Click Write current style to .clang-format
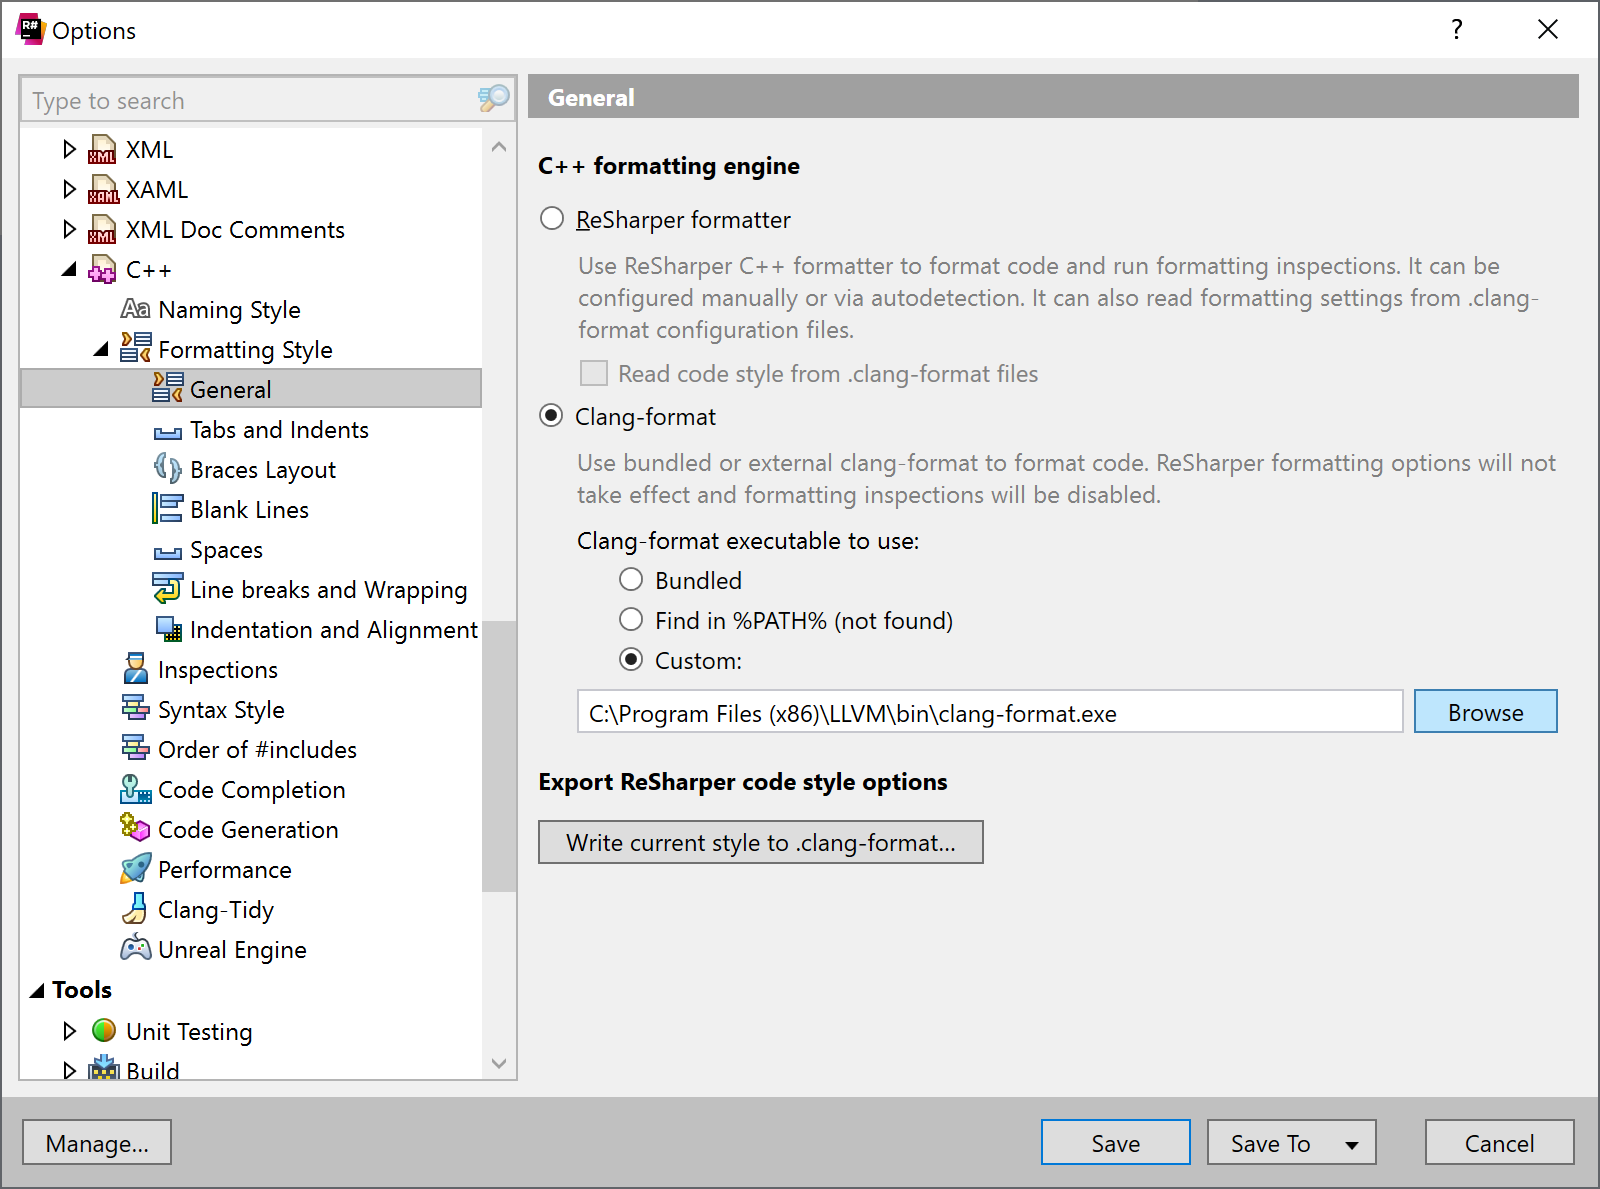Image resolution: width=1600 pixels, height=1189 pixels. pyautogui.click(x=760, y=842)
